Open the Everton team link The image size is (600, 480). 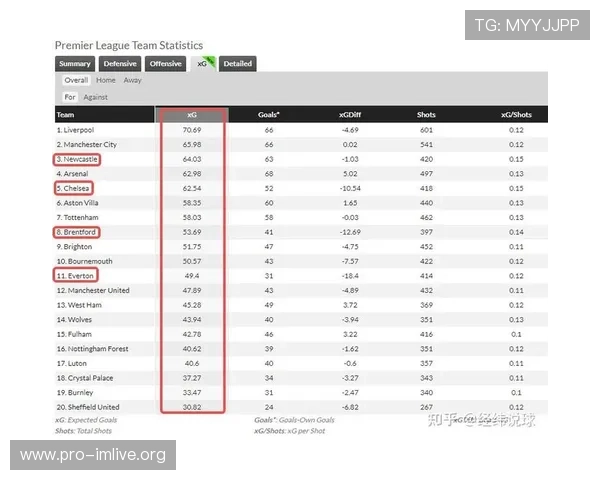[x=75, y=276]
